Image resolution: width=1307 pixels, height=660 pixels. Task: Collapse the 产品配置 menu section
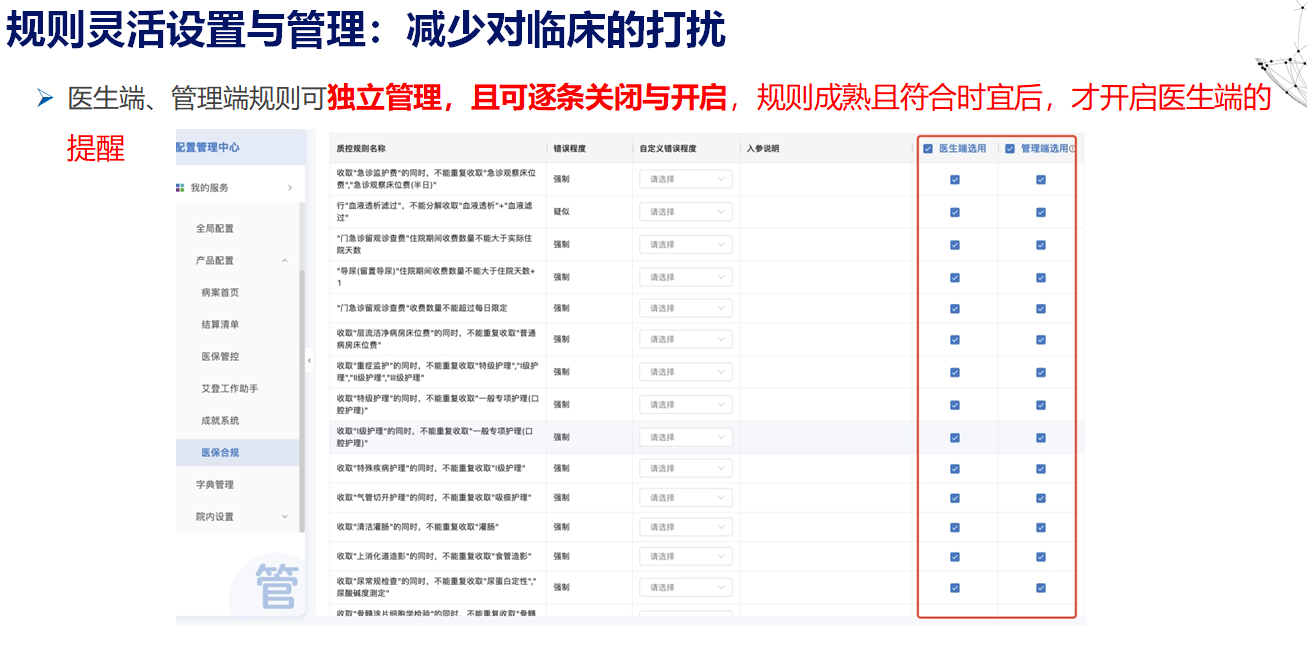tap(285, 260)
